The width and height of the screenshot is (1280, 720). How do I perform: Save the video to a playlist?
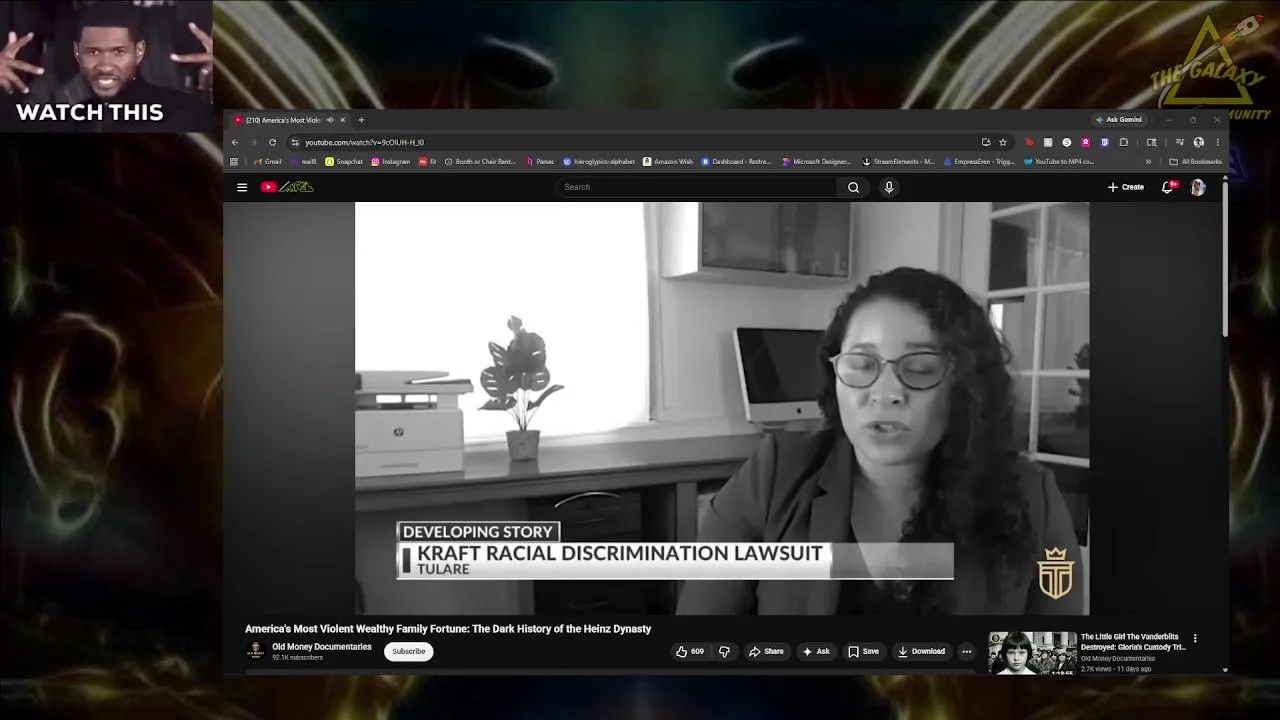[864, 651]
